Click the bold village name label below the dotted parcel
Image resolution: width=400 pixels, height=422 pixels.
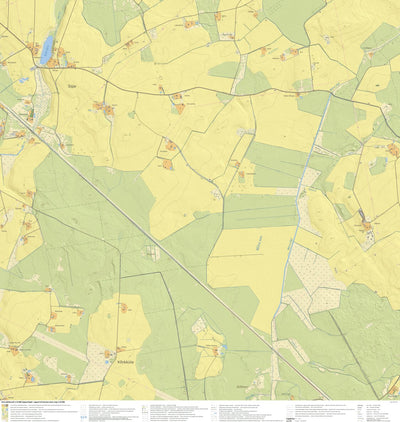125,361
